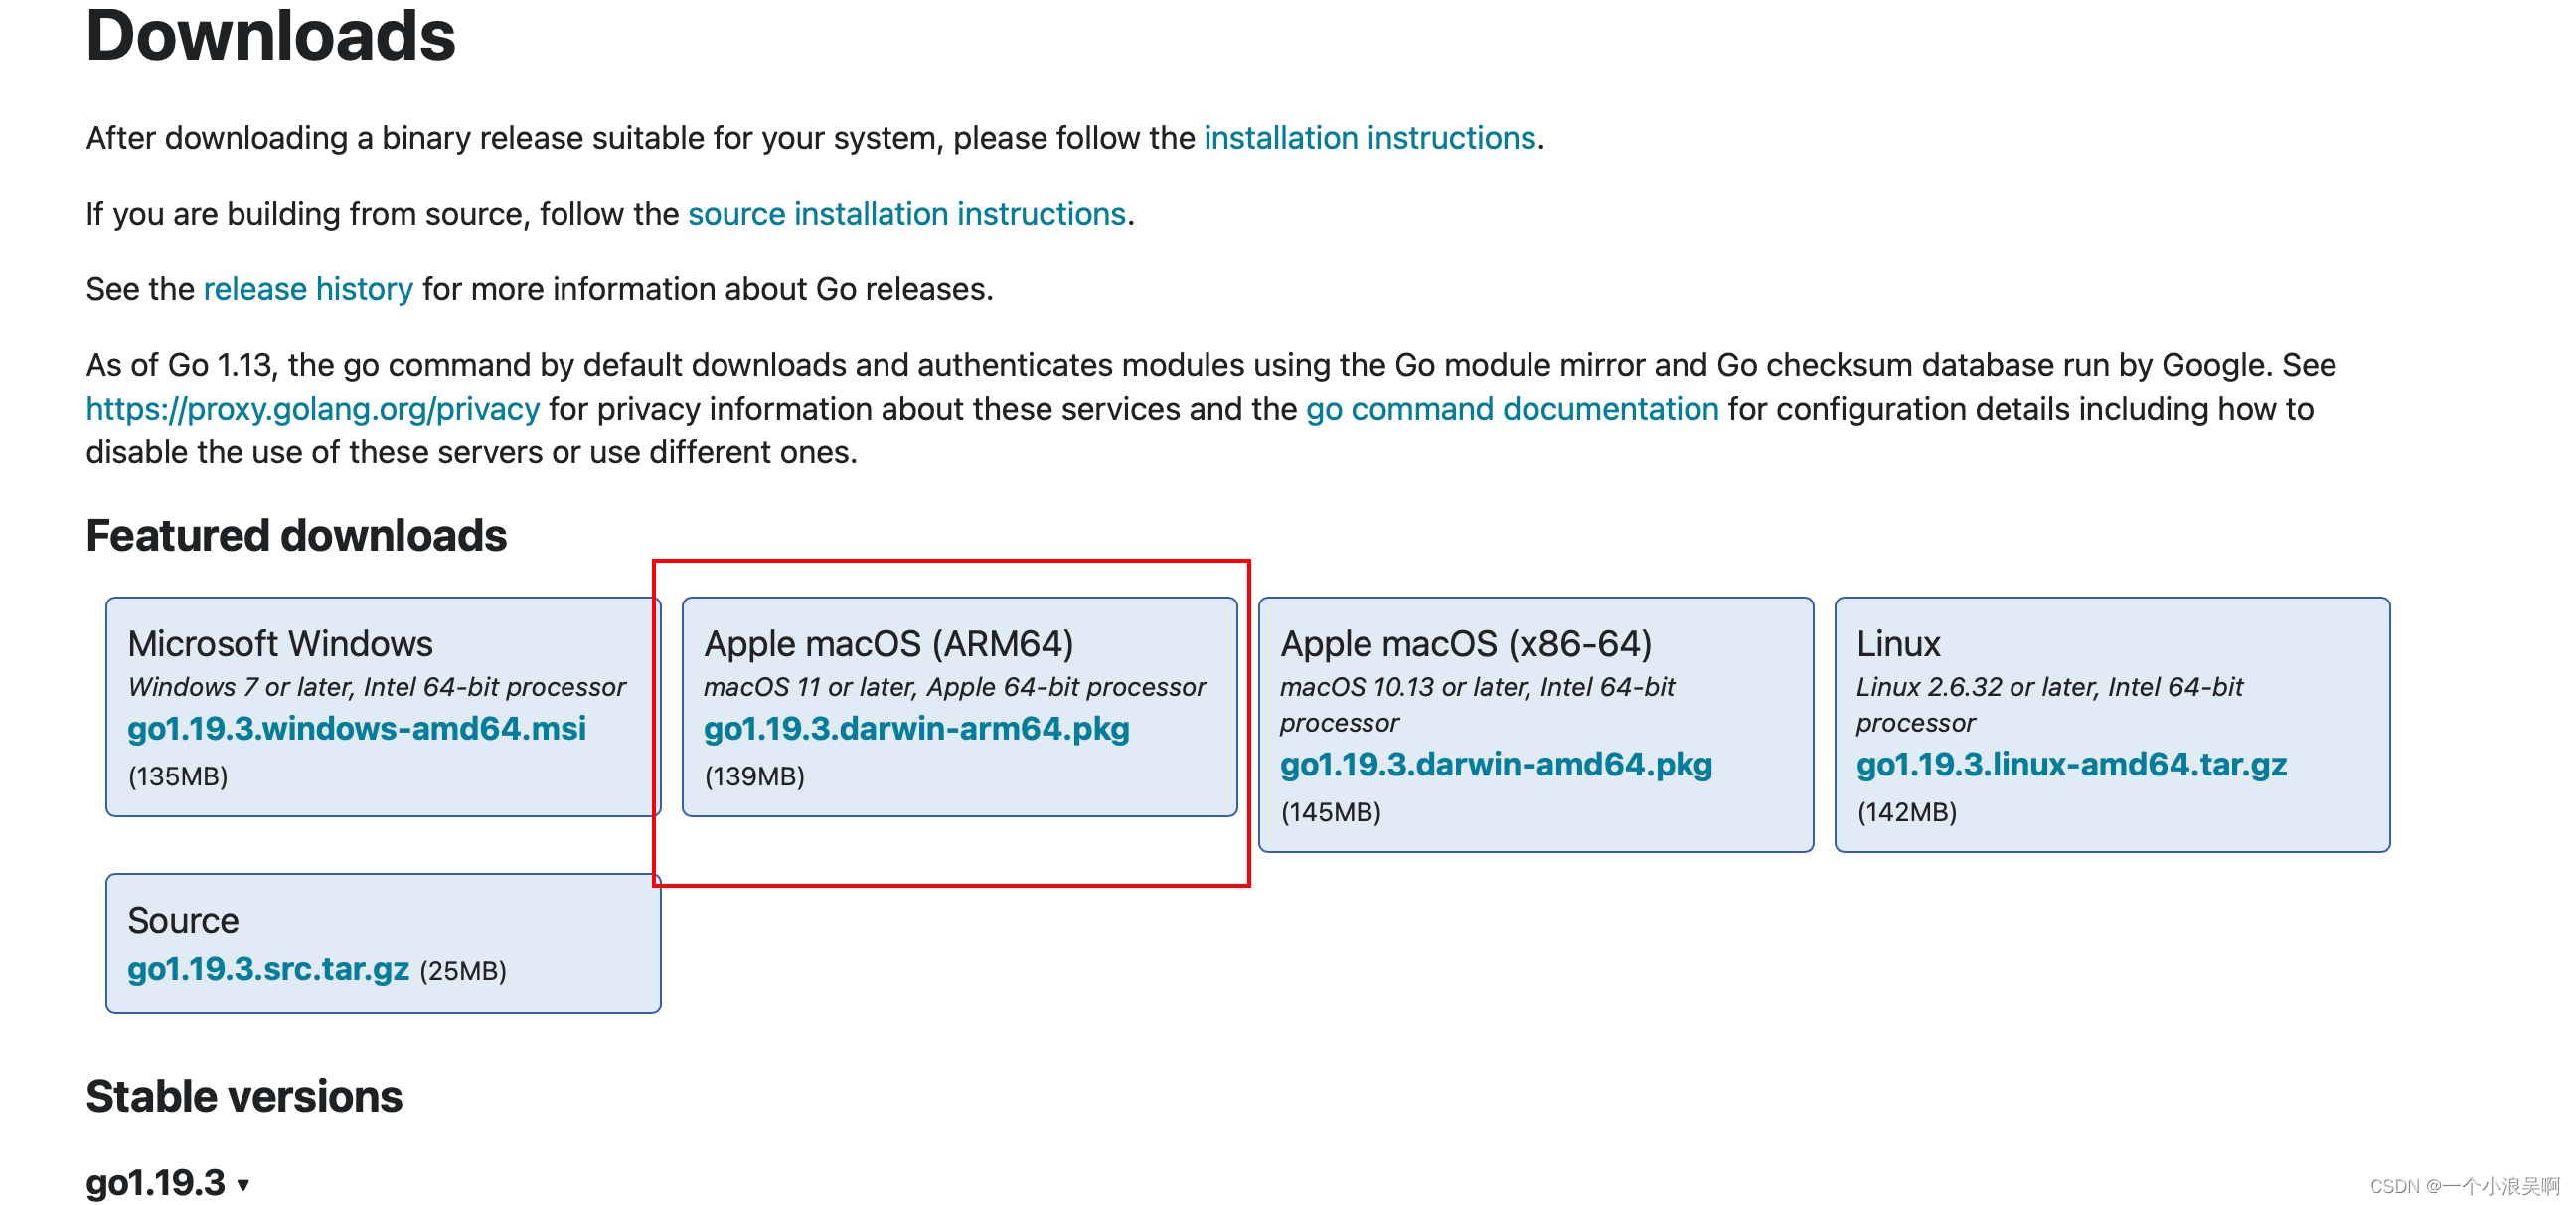Collapse the go1.19.3 stable version arrow
This screenshot has height=1205, width=2576.
[243, 1185]
